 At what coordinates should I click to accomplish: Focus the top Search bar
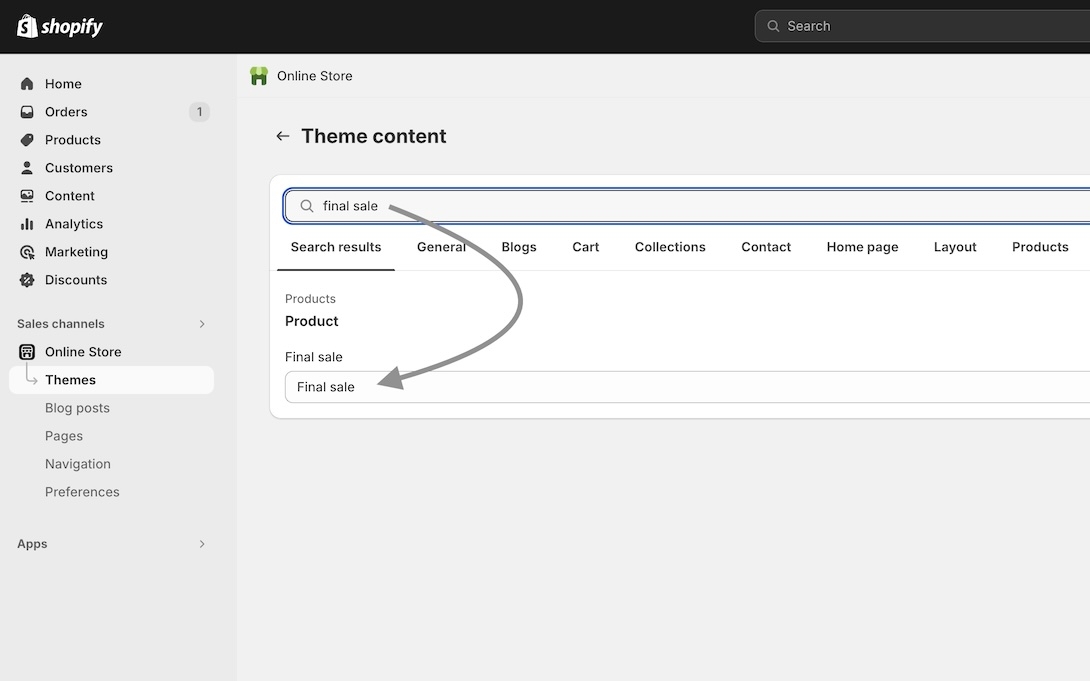tap(920, 26)
